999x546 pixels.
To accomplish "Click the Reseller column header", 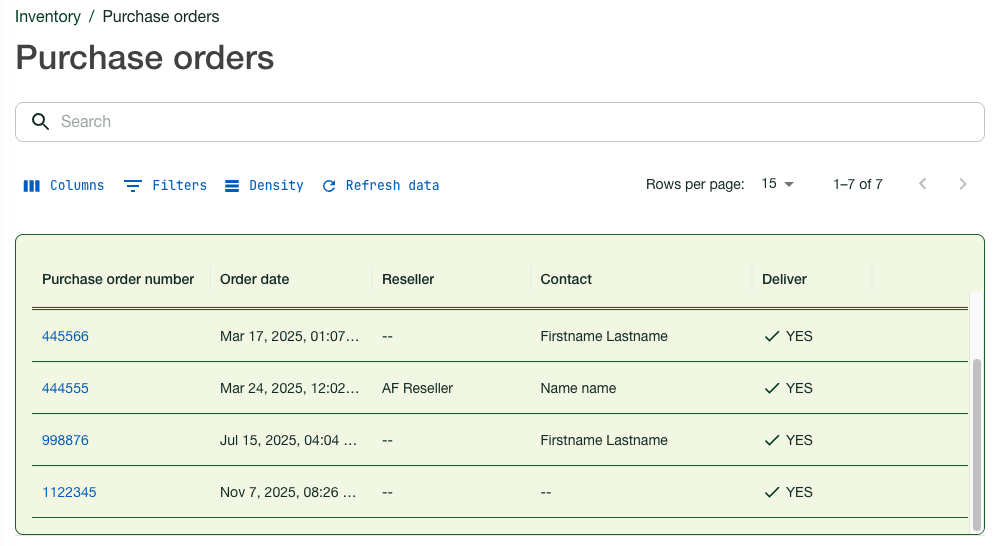I will [408, 280].
